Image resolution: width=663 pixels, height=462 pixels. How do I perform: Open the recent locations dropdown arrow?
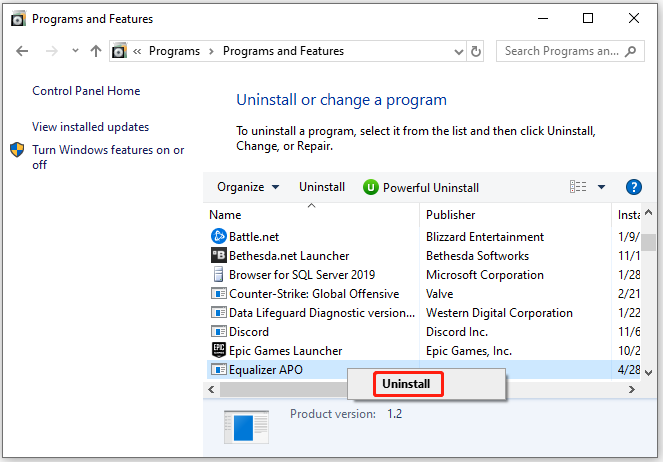click(75, 51)
